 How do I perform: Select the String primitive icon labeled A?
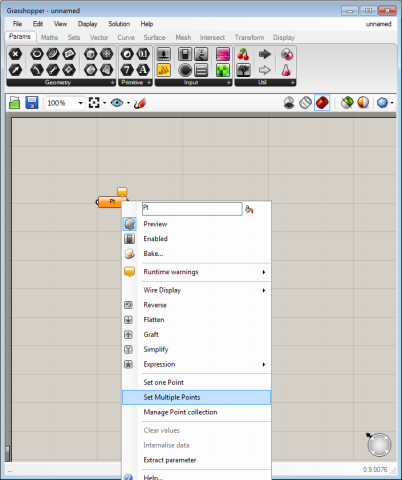[x=143, y=70]
